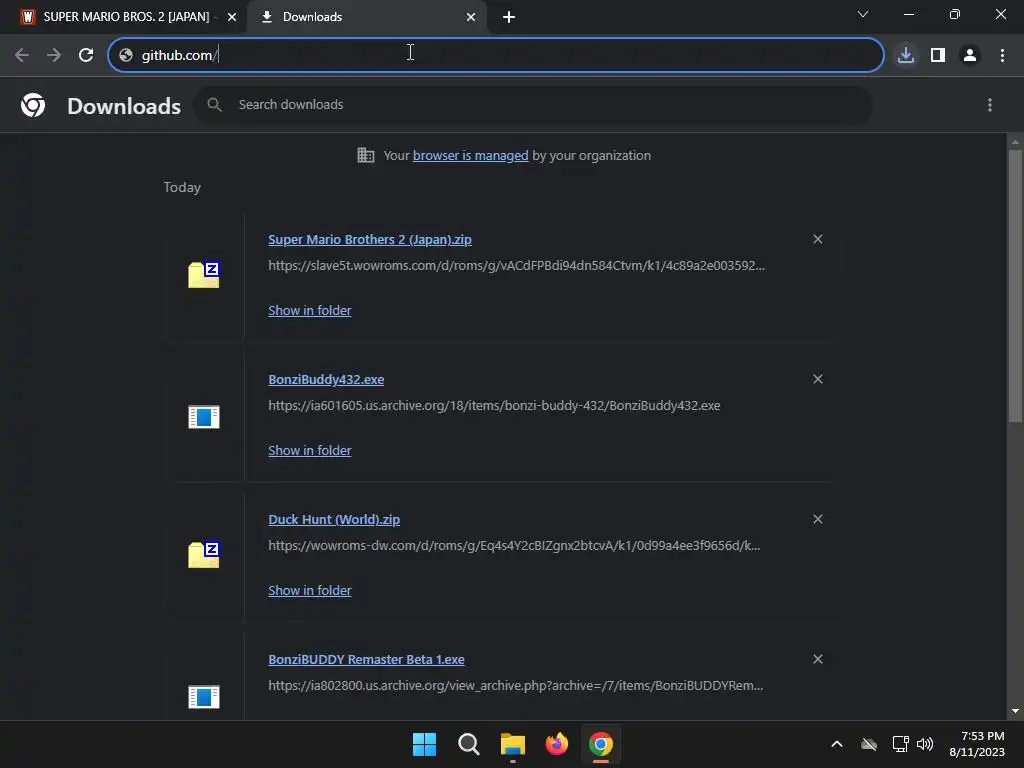Show hidden system tray icons

(x=837, y=744)
